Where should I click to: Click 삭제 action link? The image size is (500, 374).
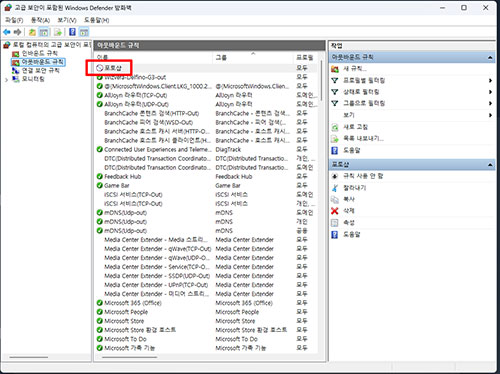(349, 211)
